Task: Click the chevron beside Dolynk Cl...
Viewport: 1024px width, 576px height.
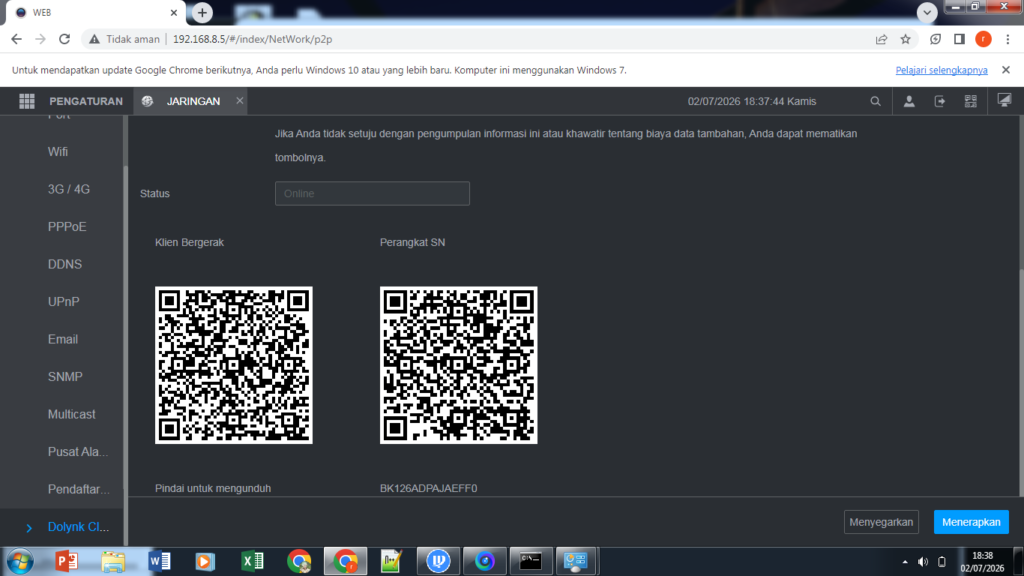Action: point(29,528)
